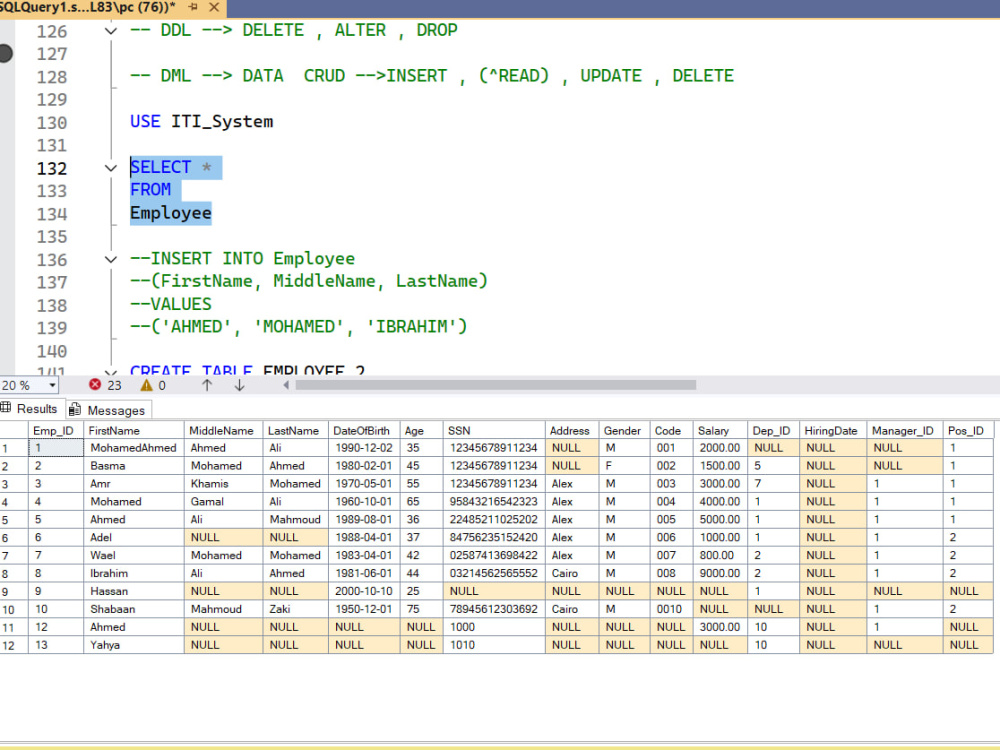Select the cell 'Yahya' in row 12
This screenshot has width=1000, height=750.
133,644
